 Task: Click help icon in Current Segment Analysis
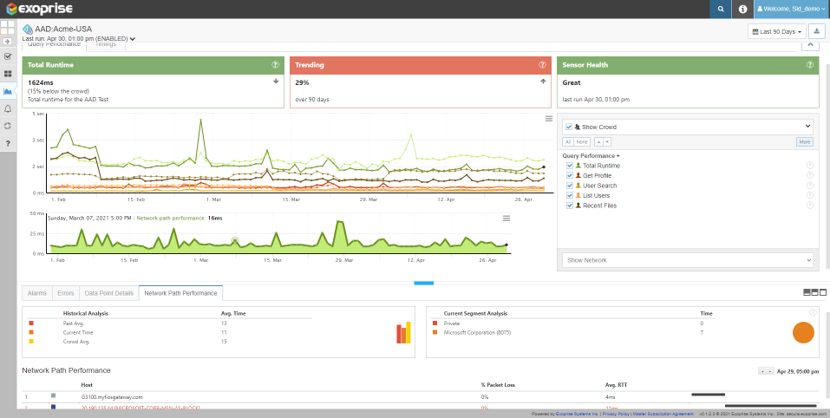pos(813,312)
